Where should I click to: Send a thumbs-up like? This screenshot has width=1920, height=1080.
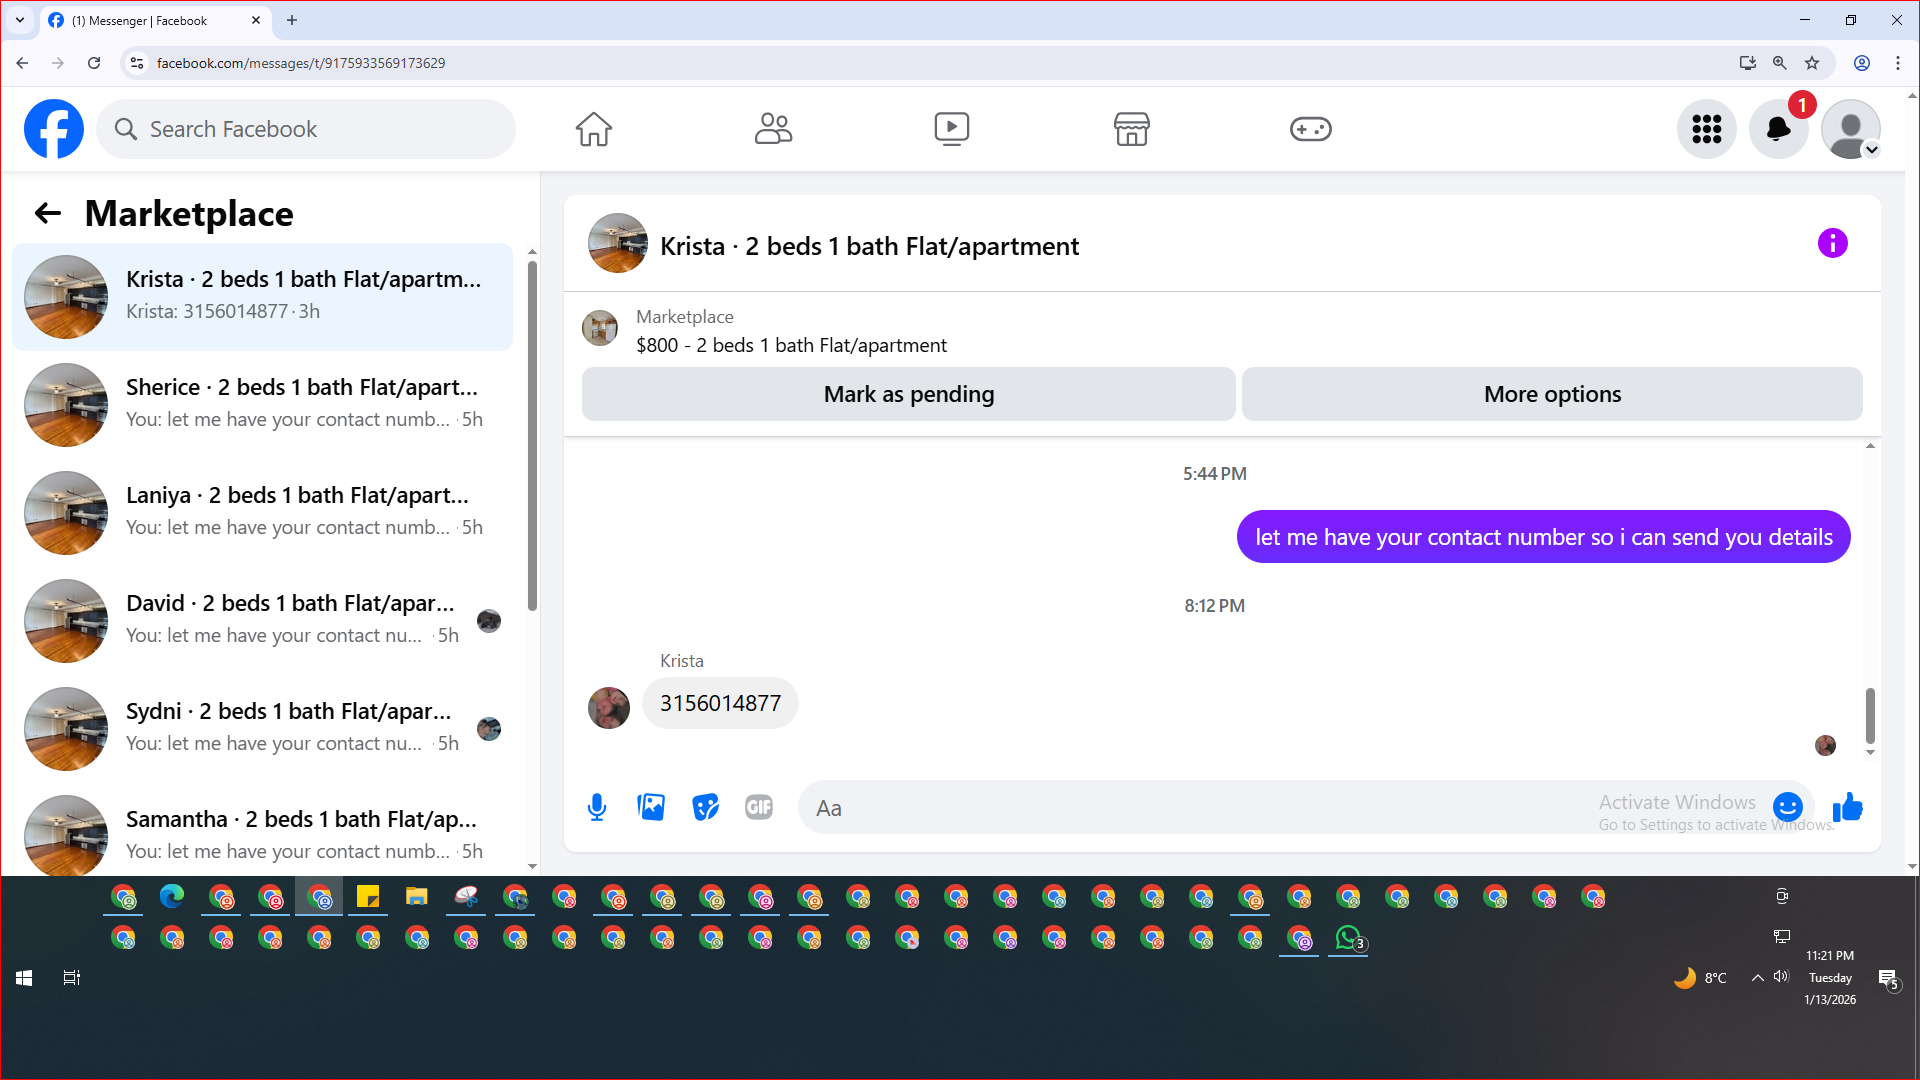click(1847, 807)
